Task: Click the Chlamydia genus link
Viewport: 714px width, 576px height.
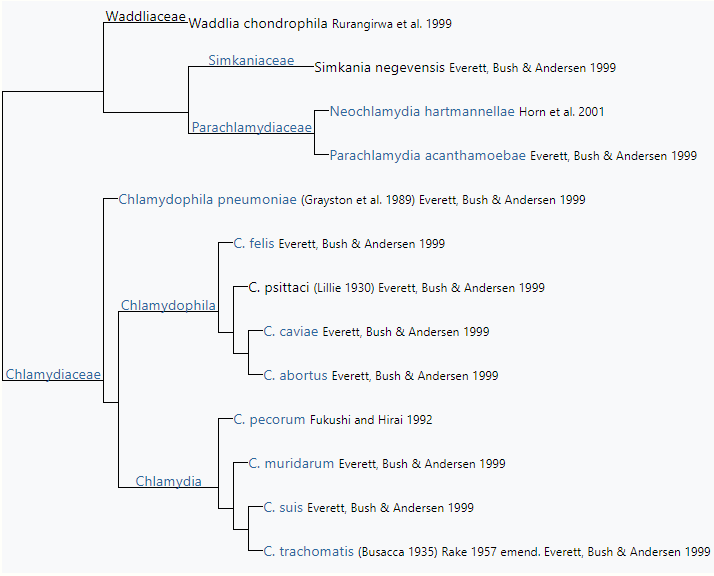Action: coord(168,481)
